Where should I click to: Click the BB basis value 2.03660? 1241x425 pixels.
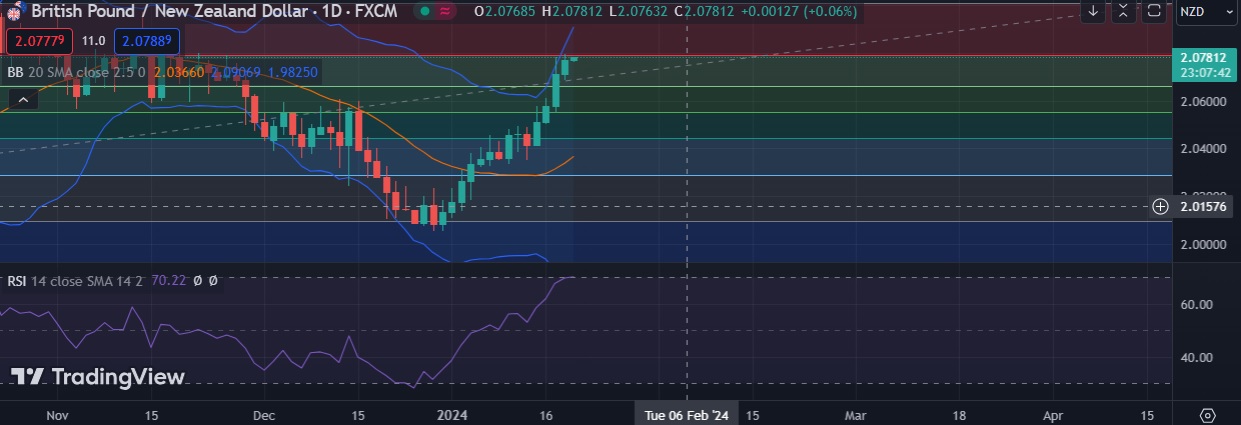181,72
